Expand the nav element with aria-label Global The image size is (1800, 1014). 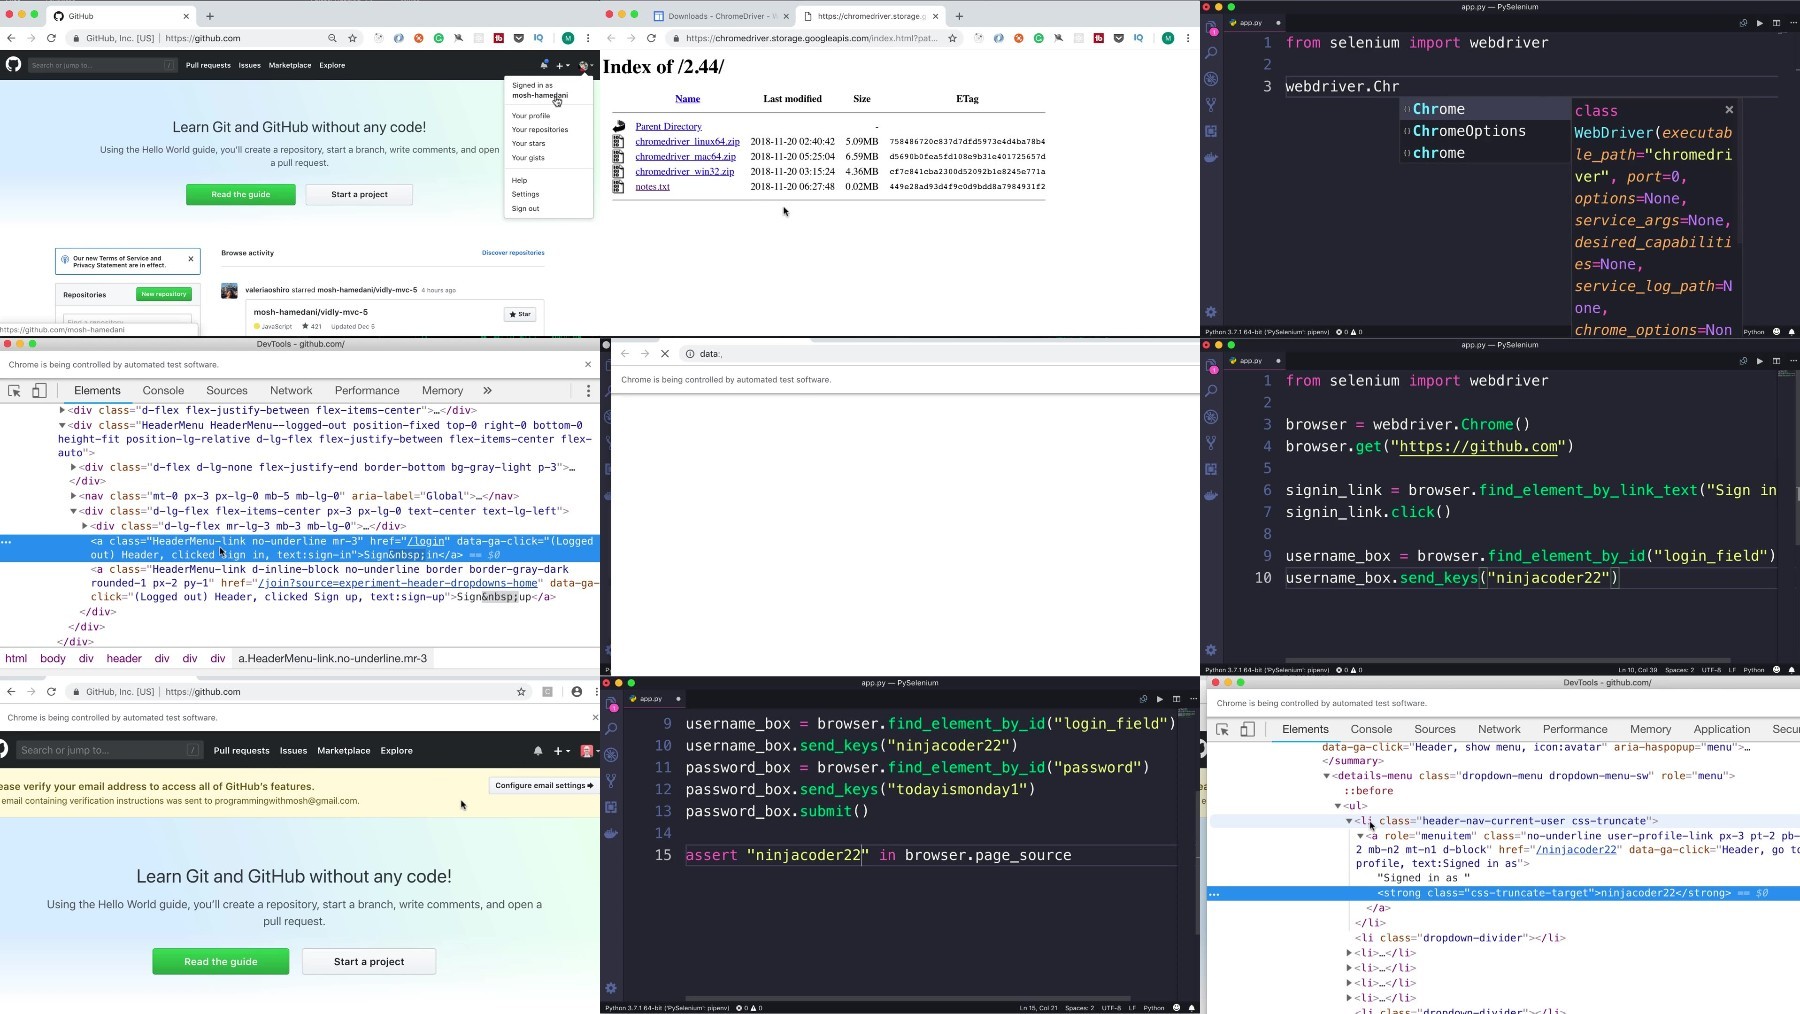point(74,496)
